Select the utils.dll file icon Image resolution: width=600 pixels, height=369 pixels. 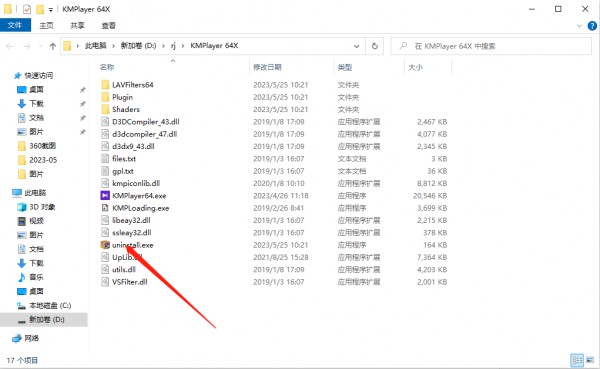[x=105, y=269]
